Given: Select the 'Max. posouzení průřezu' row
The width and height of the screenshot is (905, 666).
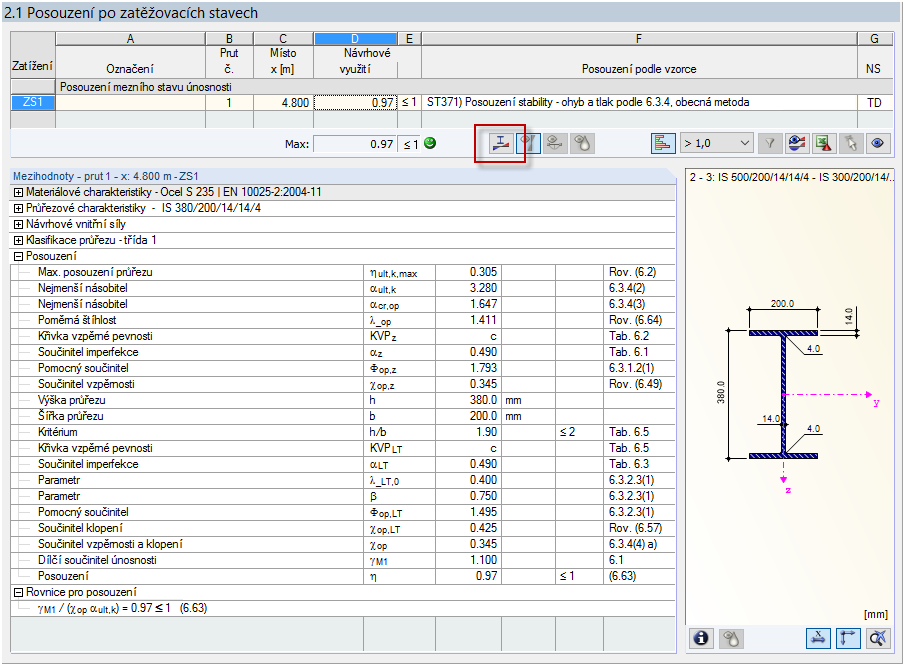Looking at the screenshot, I should 343,272.
